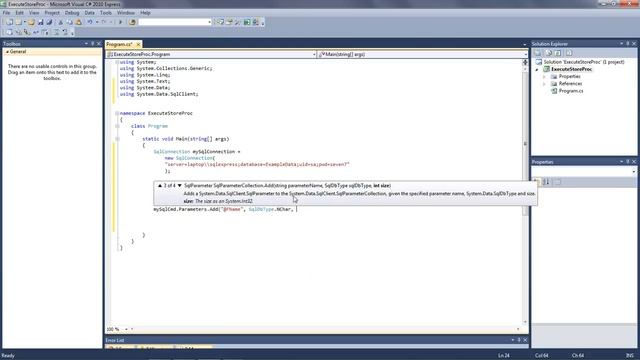
Task: Select Program.cs in Solution Explorer
Action: pyautogui.click(x=571, y=91)
